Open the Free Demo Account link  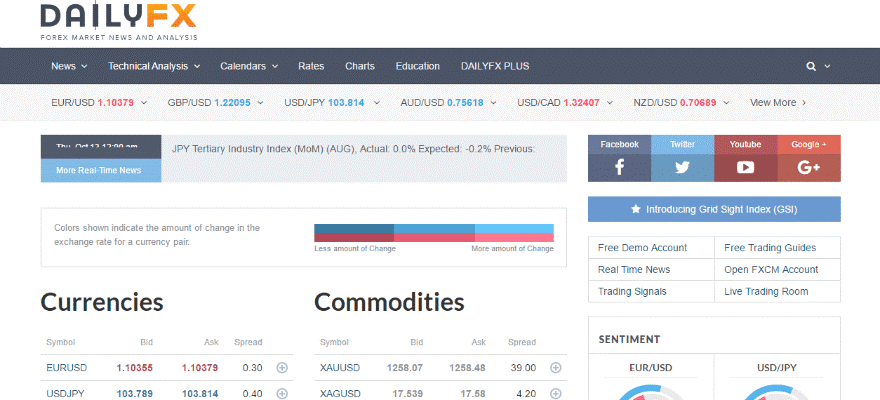(642, 248)
